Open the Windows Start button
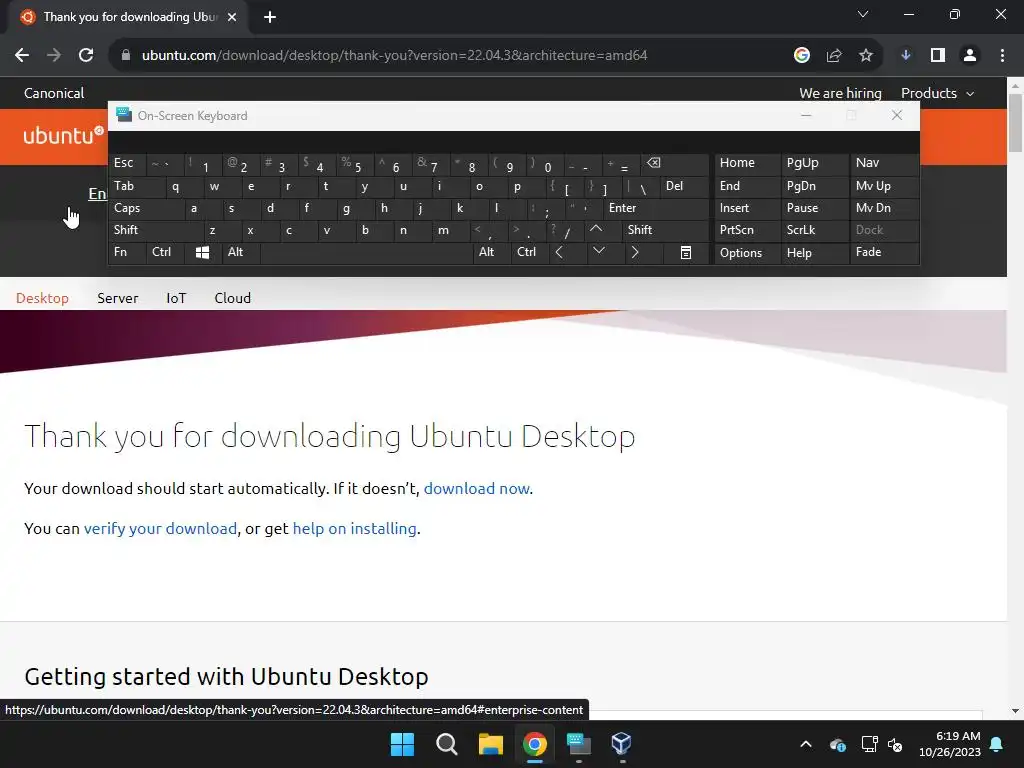This screenshot has height=768, width=1024. coord(402,744)
